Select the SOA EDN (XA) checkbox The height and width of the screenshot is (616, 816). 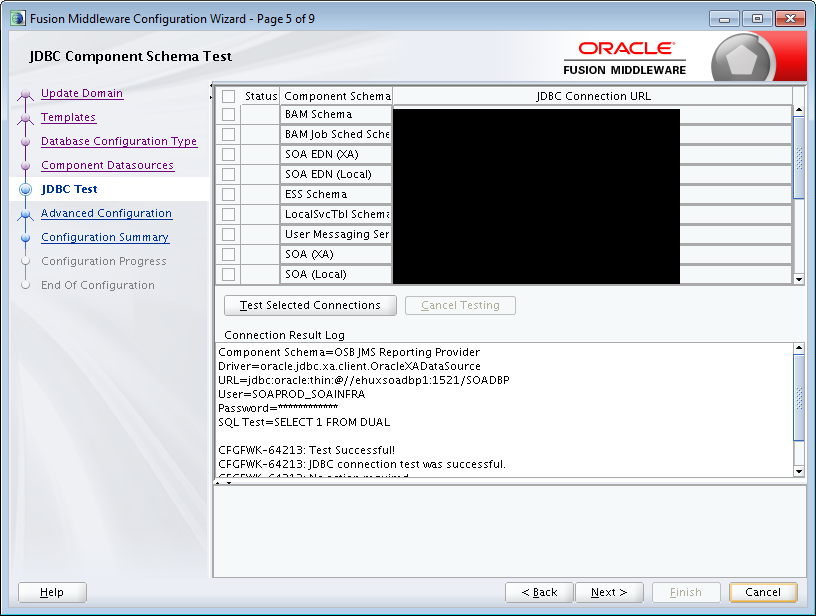(227, 154)
